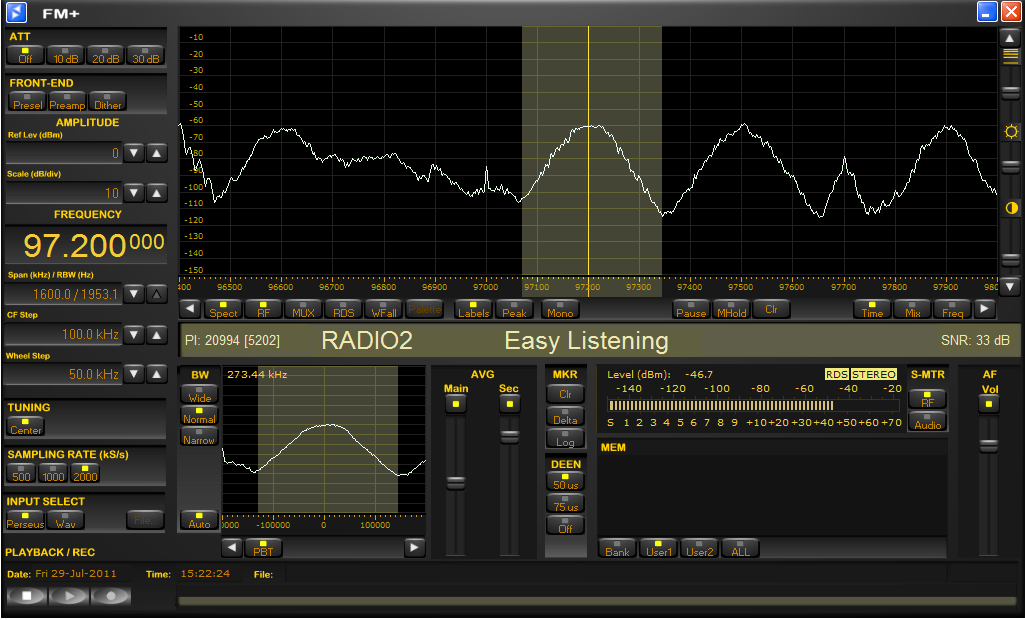
Task: Click the FM+ application logo icon
Action: coord(16,13)
